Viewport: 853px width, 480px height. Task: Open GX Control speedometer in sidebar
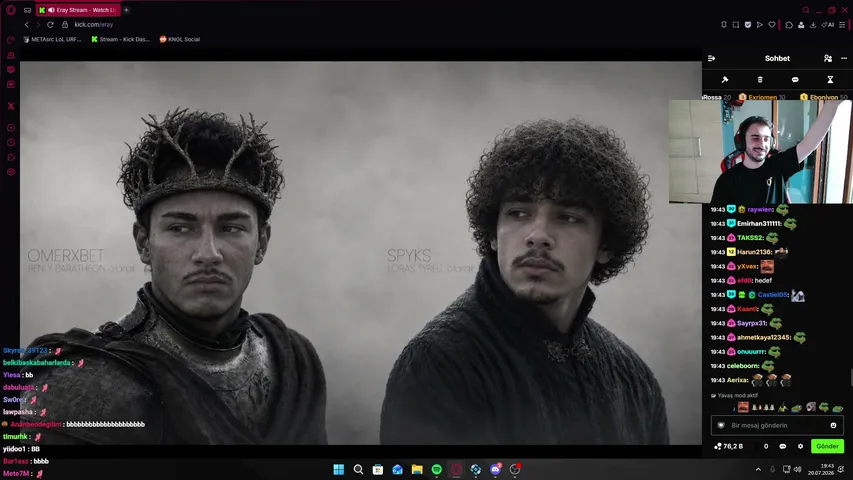coord(10,40)
